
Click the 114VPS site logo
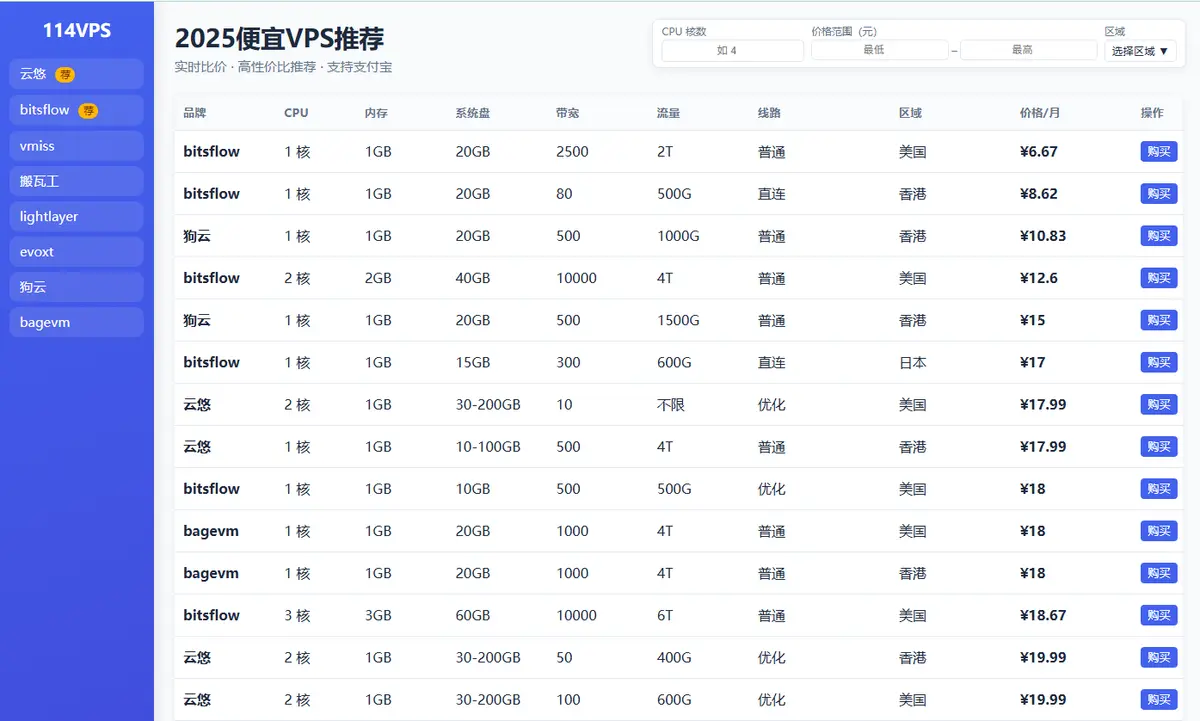[77, 30]
